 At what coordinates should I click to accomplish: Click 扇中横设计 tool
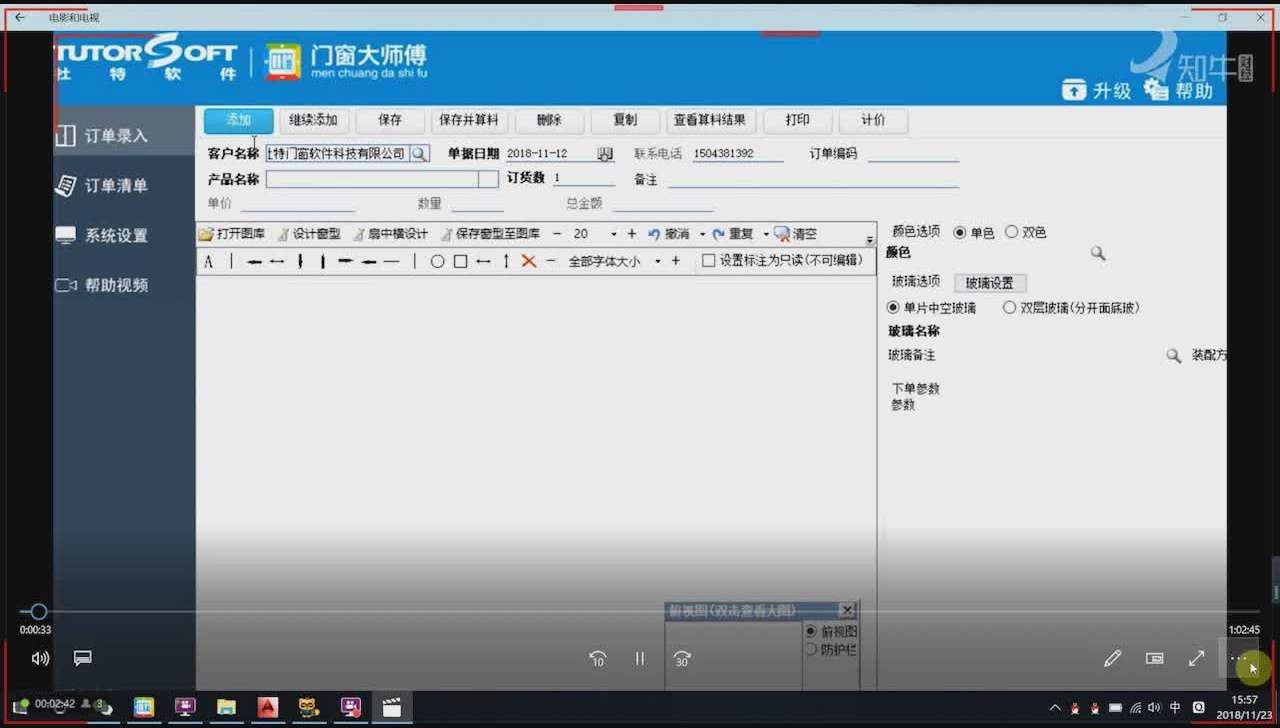point(390,234)
